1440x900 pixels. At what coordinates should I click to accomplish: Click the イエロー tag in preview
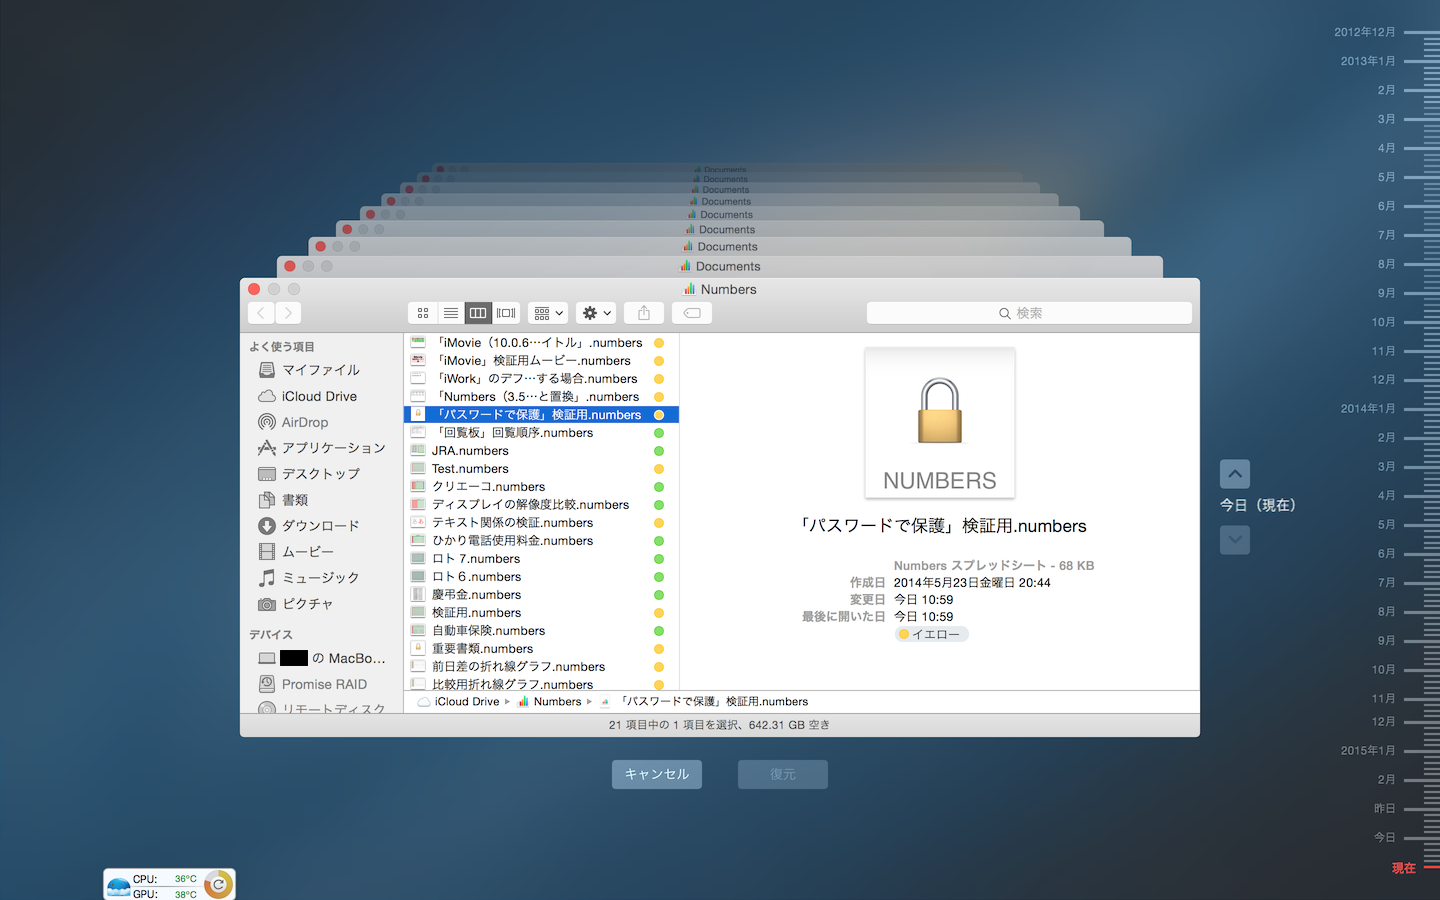click(x=931, y=634)
